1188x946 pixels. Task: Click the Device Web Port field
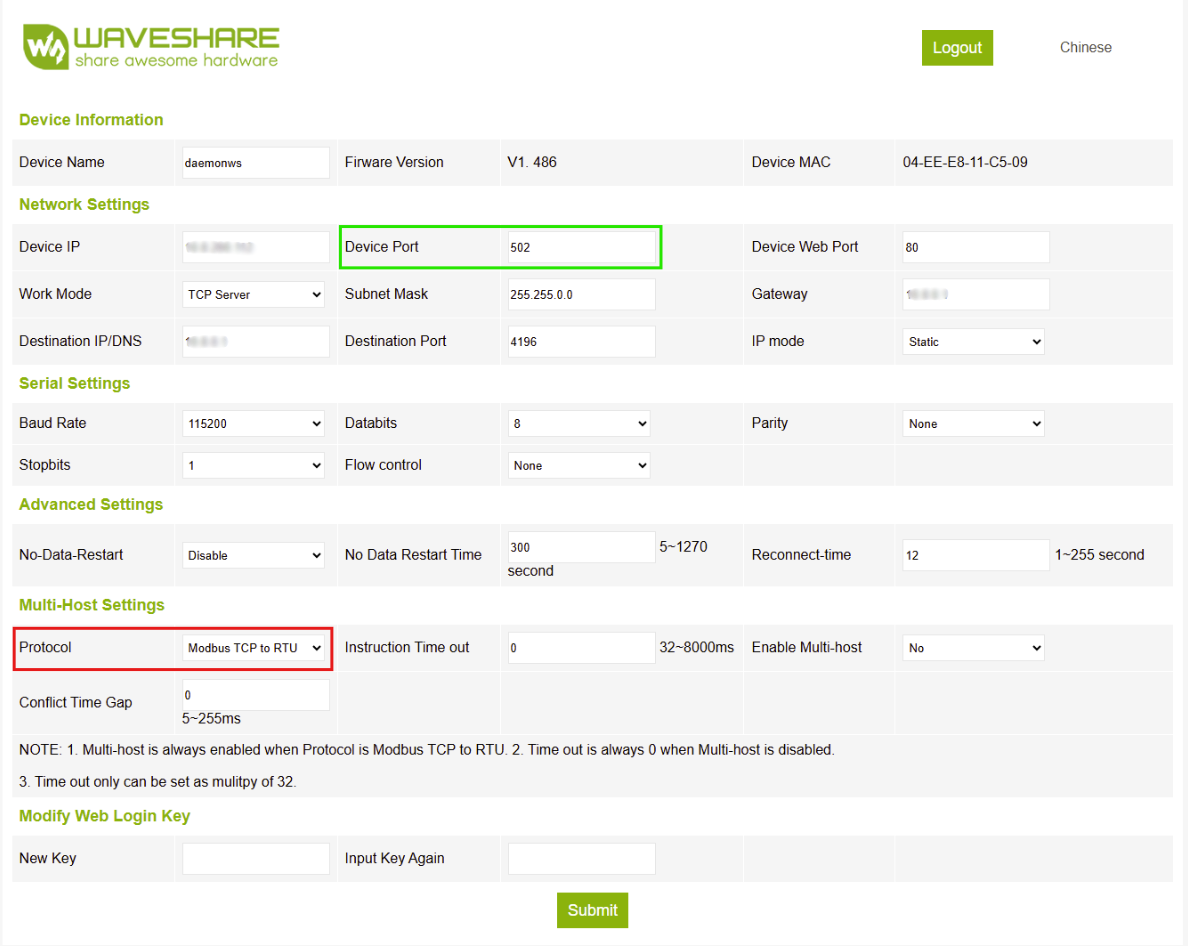click(x=975, y=247)
